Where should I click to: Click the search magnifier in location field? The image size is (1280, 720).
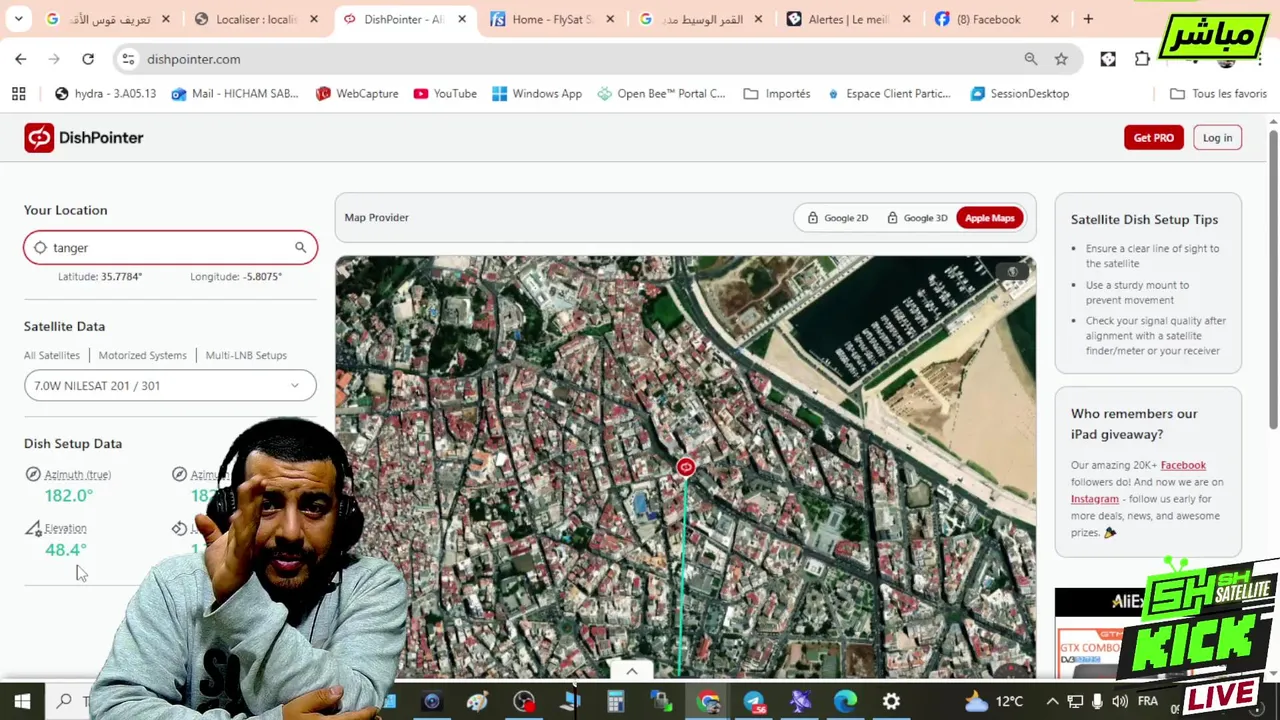(300, 248)
